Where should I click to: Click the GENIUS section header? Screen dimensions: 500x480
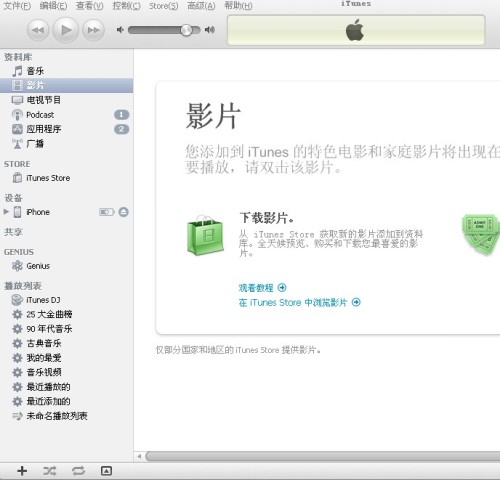[x=19, y=252]
